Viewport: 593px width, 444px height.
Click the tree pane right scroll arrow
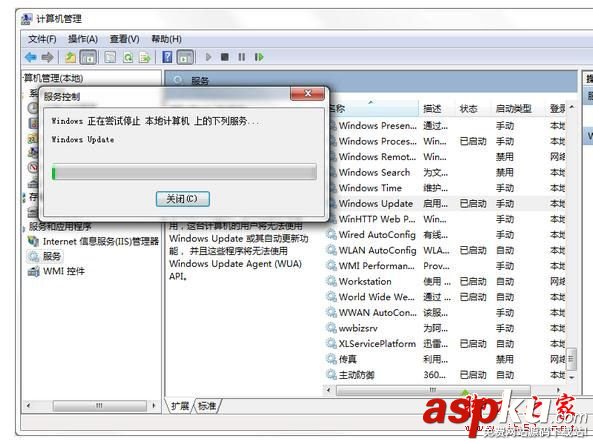[154, 405]
